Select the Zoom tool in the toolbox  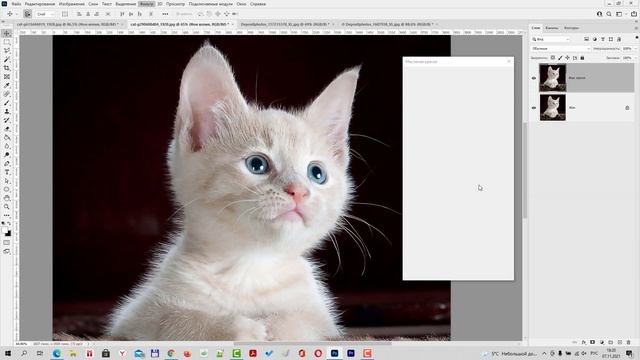(x=7, y=207)
